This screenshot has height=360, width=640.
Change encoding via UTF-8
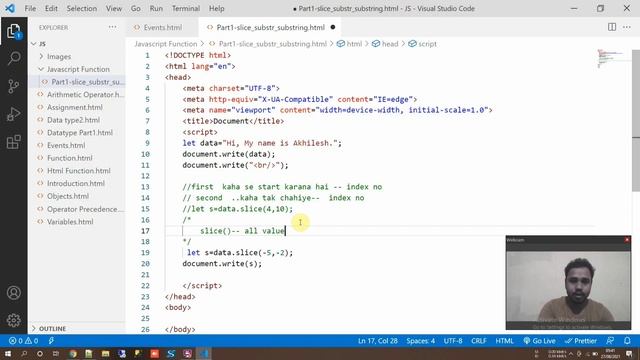[453, 341]
